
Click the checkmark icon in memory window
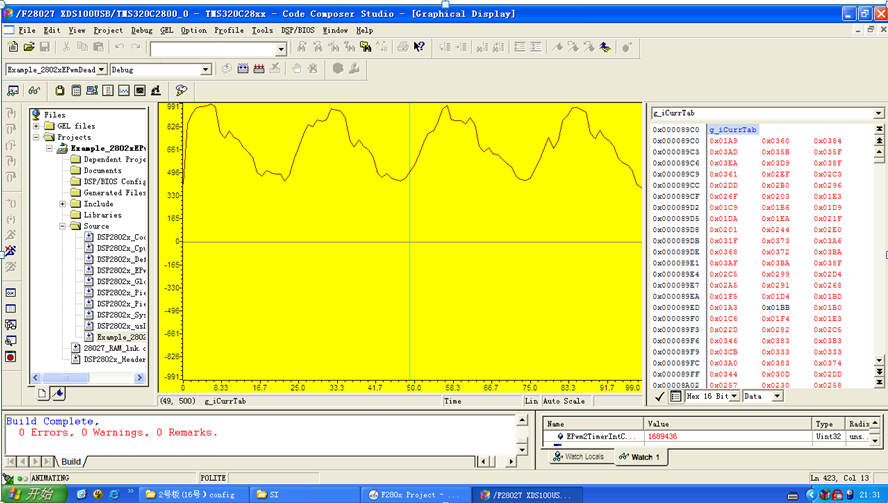tap(660, 396)
